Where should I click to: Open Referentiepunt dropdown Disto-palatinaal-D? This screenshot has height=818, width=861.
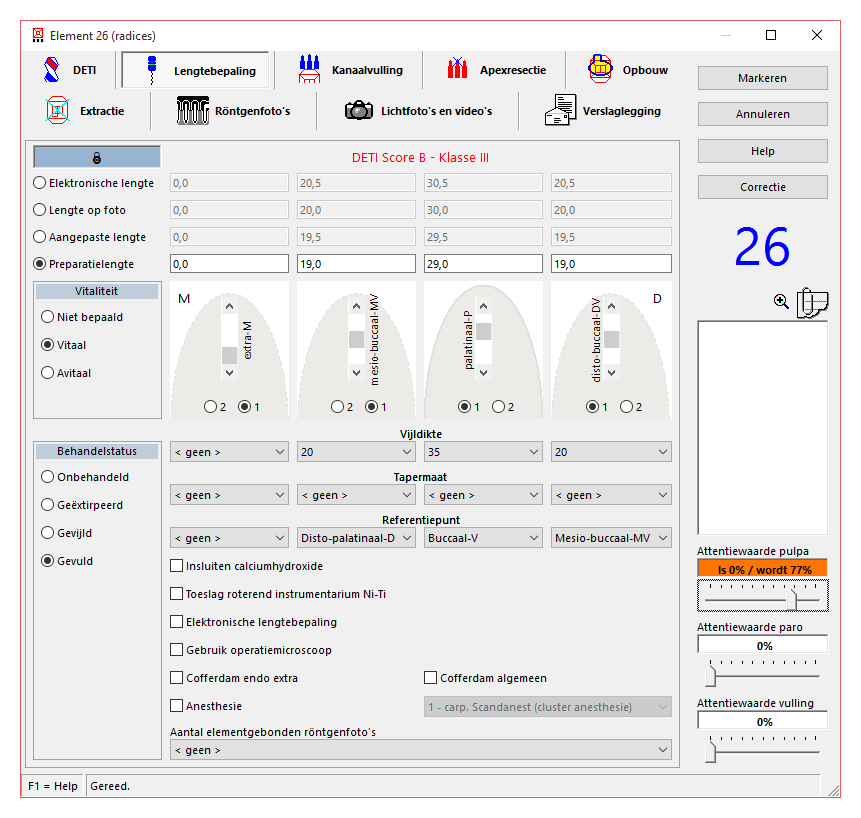(356, 538)
